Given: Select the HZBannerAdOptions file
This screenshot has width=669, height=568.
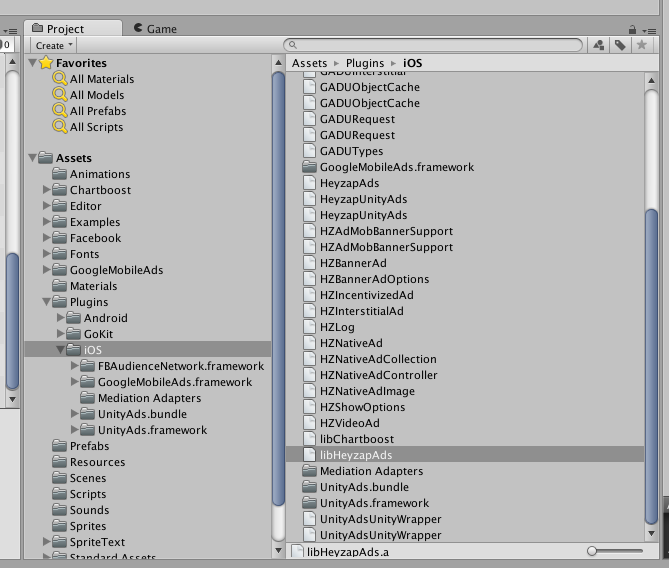Looking at the screenshot, I should tap(374, 279).
